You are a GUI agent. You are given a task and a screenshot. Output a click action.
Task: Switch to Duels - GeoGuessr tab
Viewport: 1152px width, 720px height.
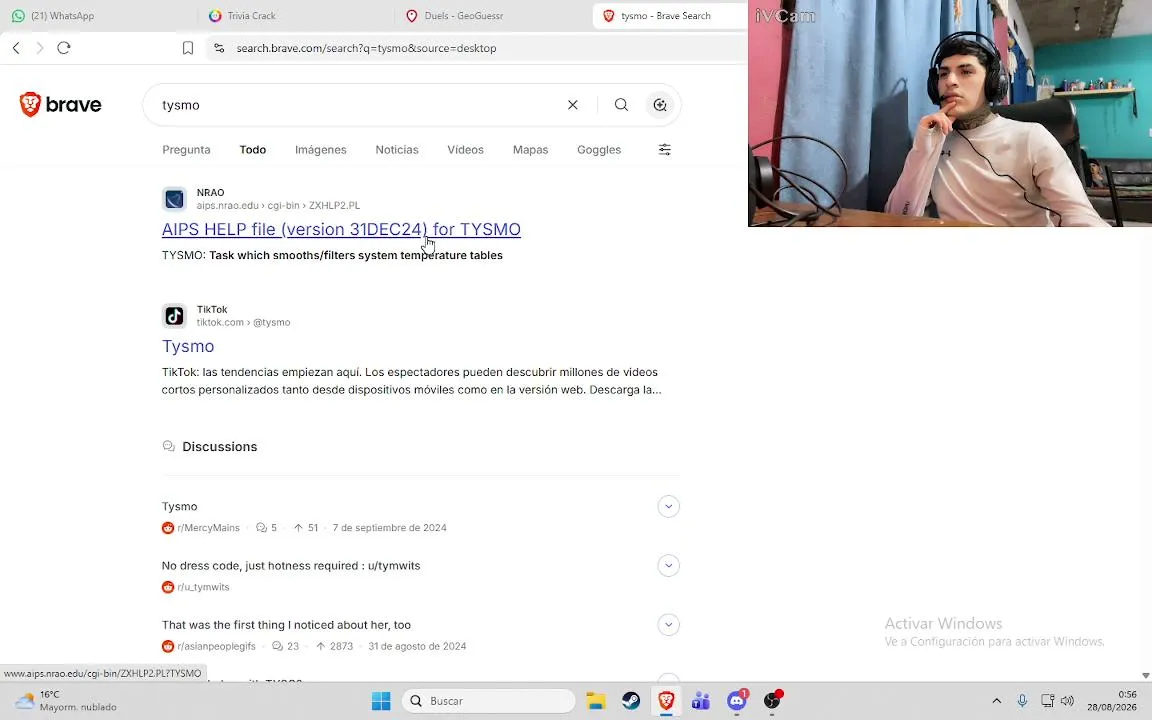pos(492,15)
